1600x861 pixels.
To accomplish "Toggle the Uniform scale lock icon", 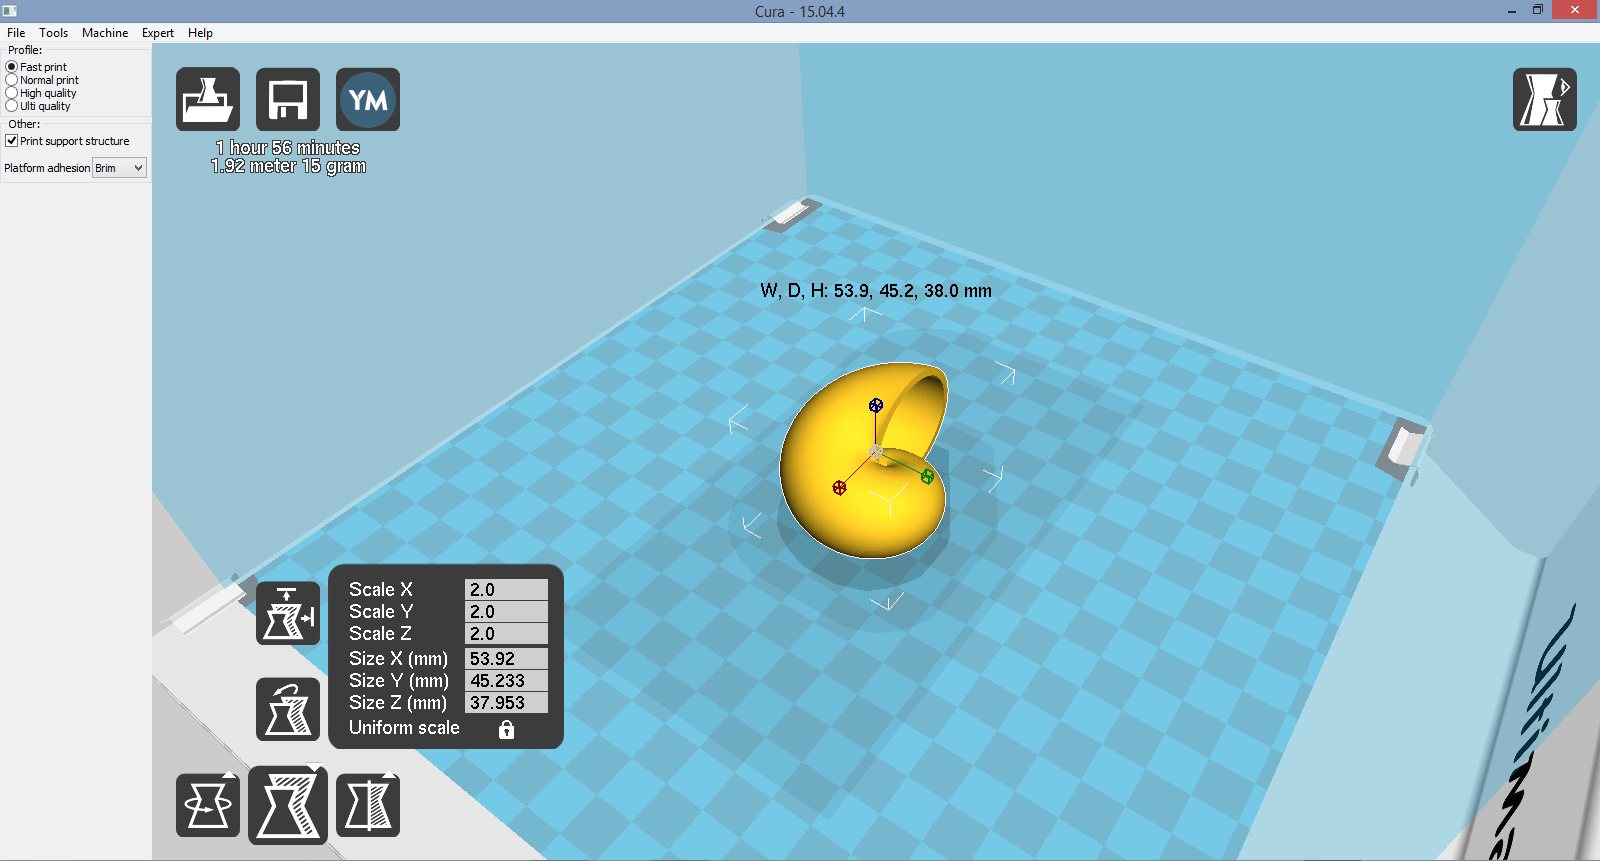I will 506,729.
